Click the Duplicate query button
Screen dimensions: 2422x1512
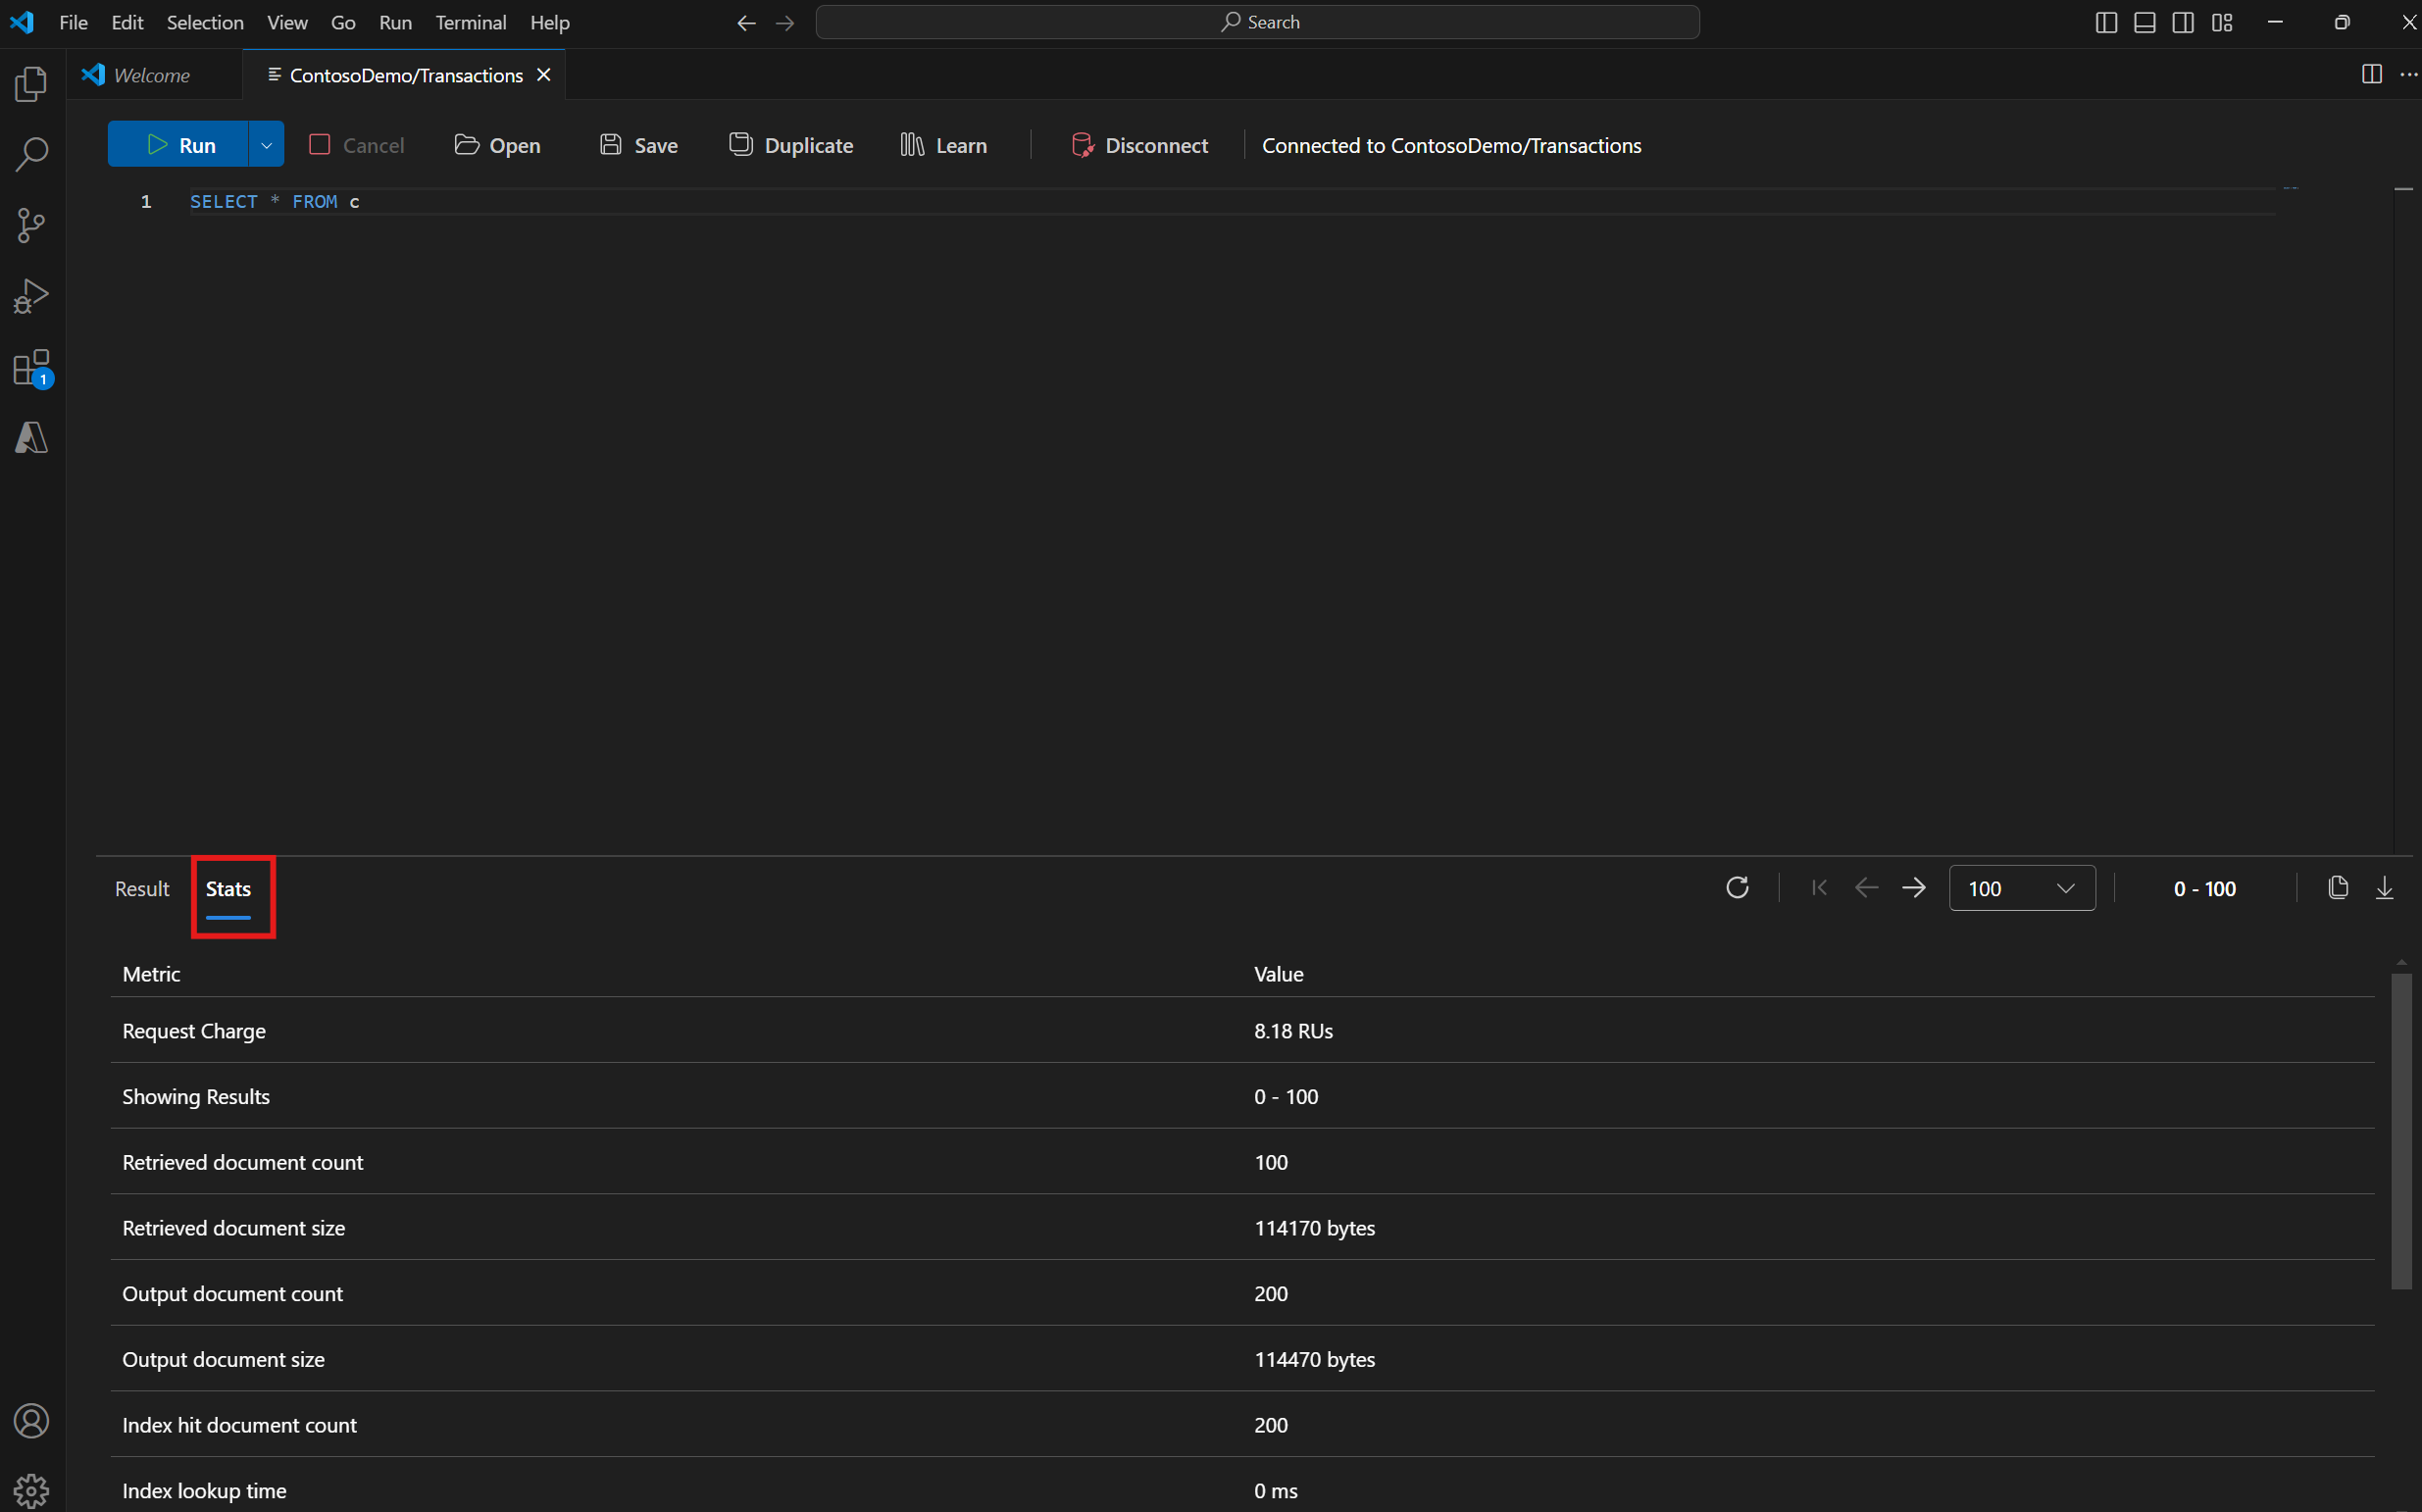pyautogui.click(x=791, y=145)
